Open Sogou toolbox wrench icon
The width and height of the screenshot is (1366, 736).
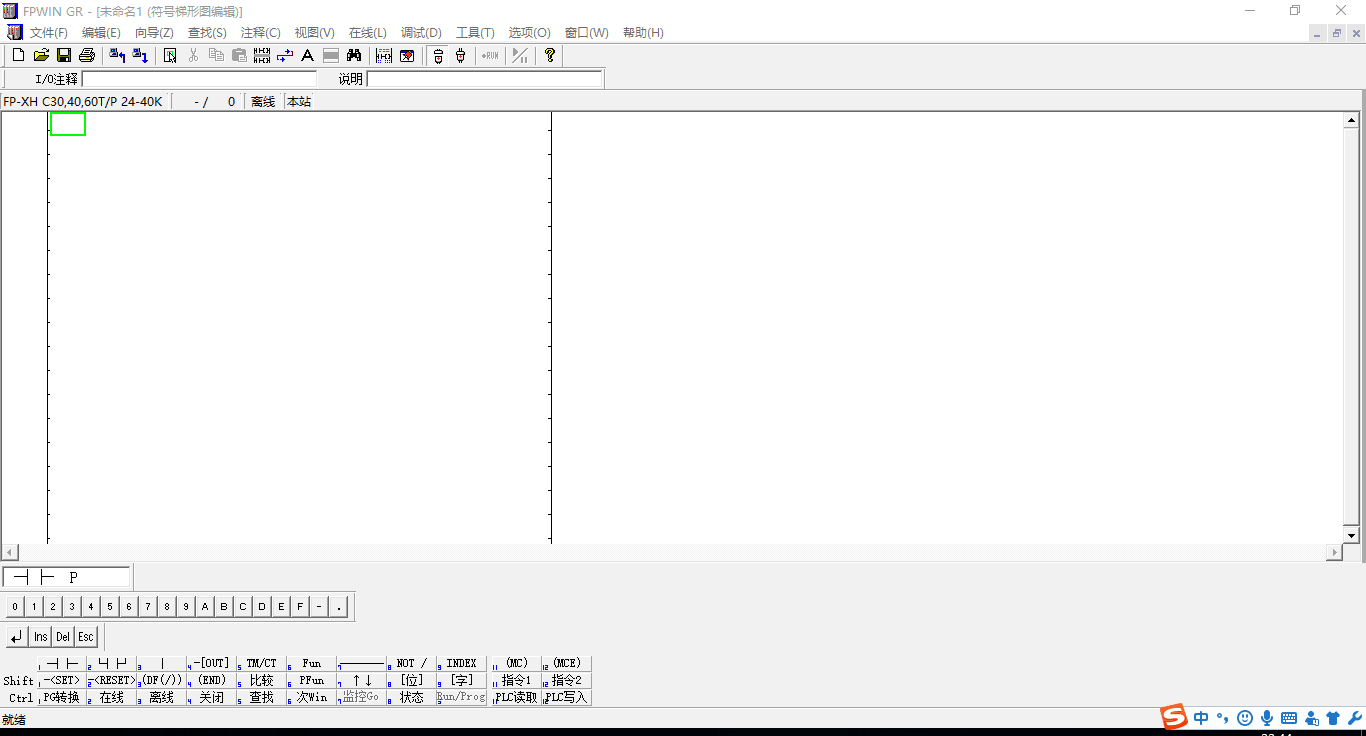pyautogui.click(x=1355, y=718)
